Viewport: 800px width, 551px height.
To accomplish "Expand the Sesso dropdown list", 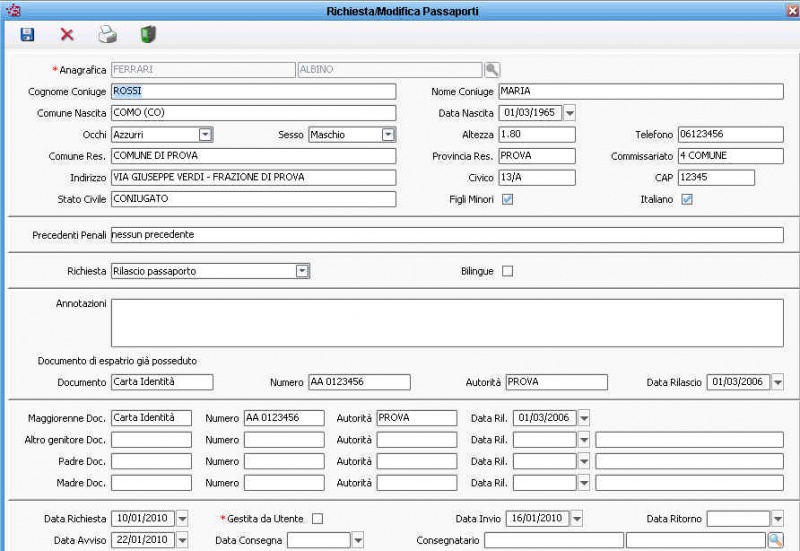I will tap(388, 134).
